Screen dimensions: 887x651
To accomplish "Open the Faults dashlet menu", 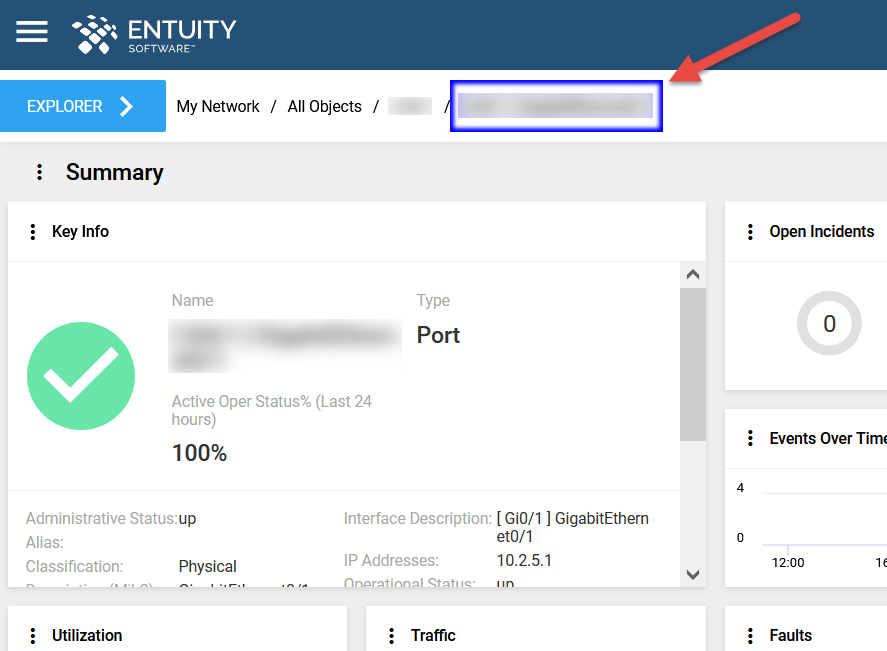I will click(x=750, y=635).
